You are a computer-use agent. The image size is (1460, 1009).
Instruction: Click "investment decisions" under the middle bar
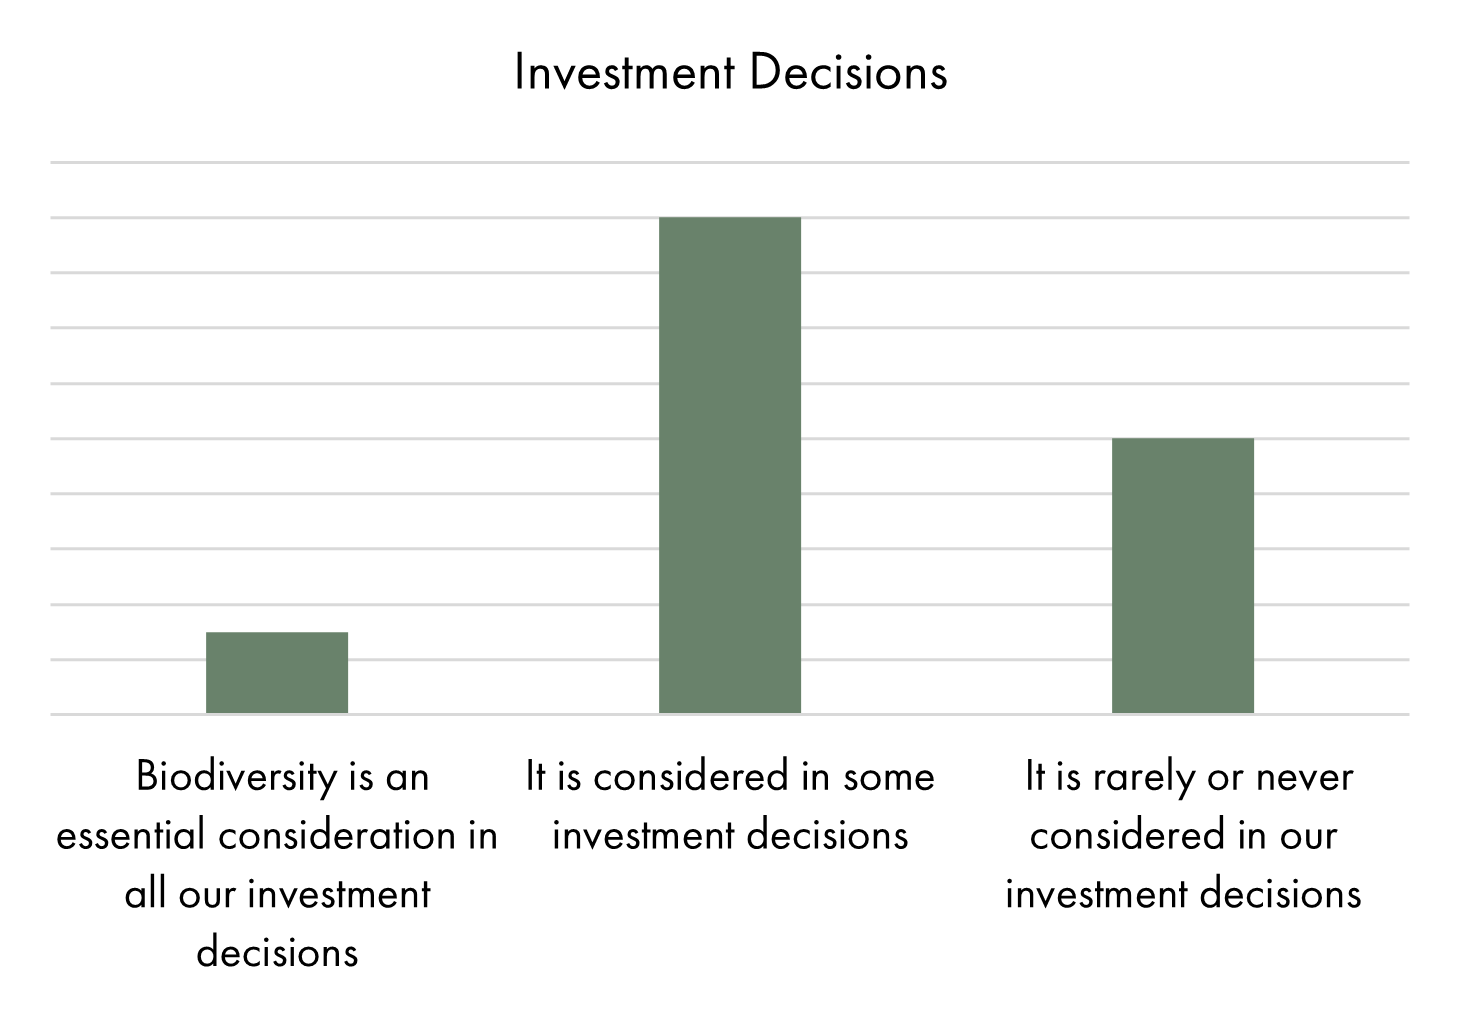pyautogui.click(x=730, y=835)
